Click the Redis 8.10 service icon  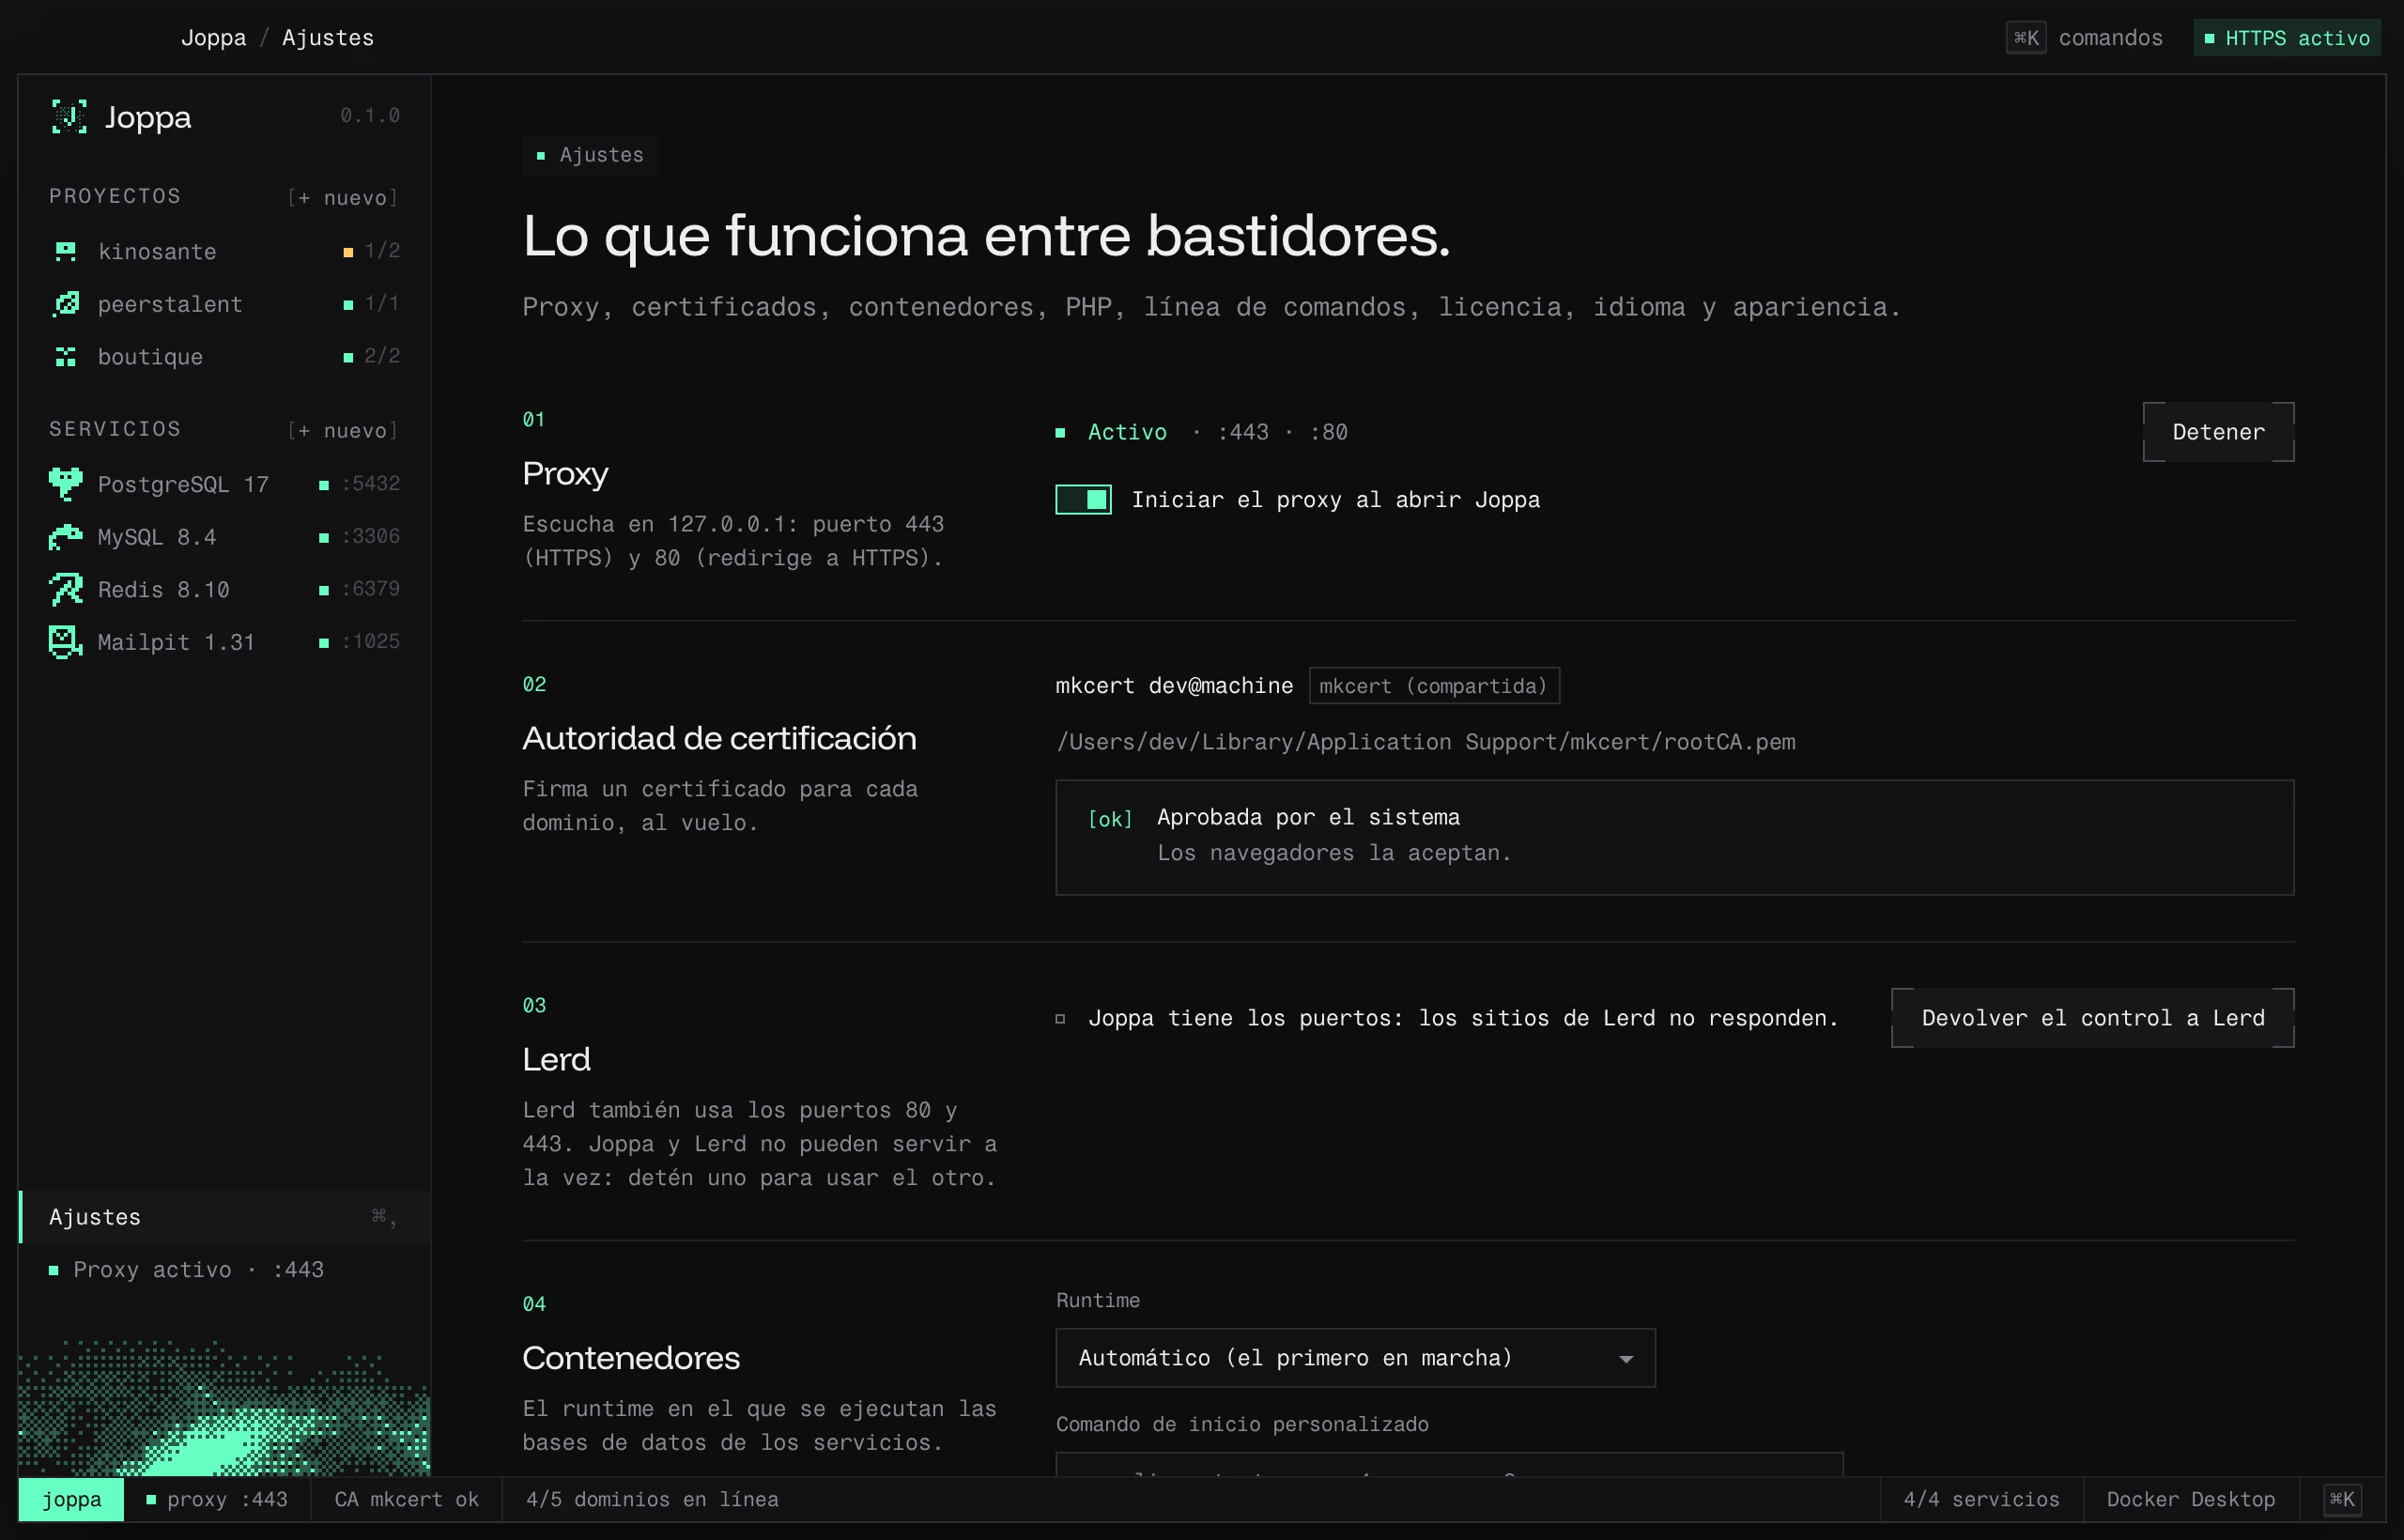pyautogui.click(x=66, y=589)
